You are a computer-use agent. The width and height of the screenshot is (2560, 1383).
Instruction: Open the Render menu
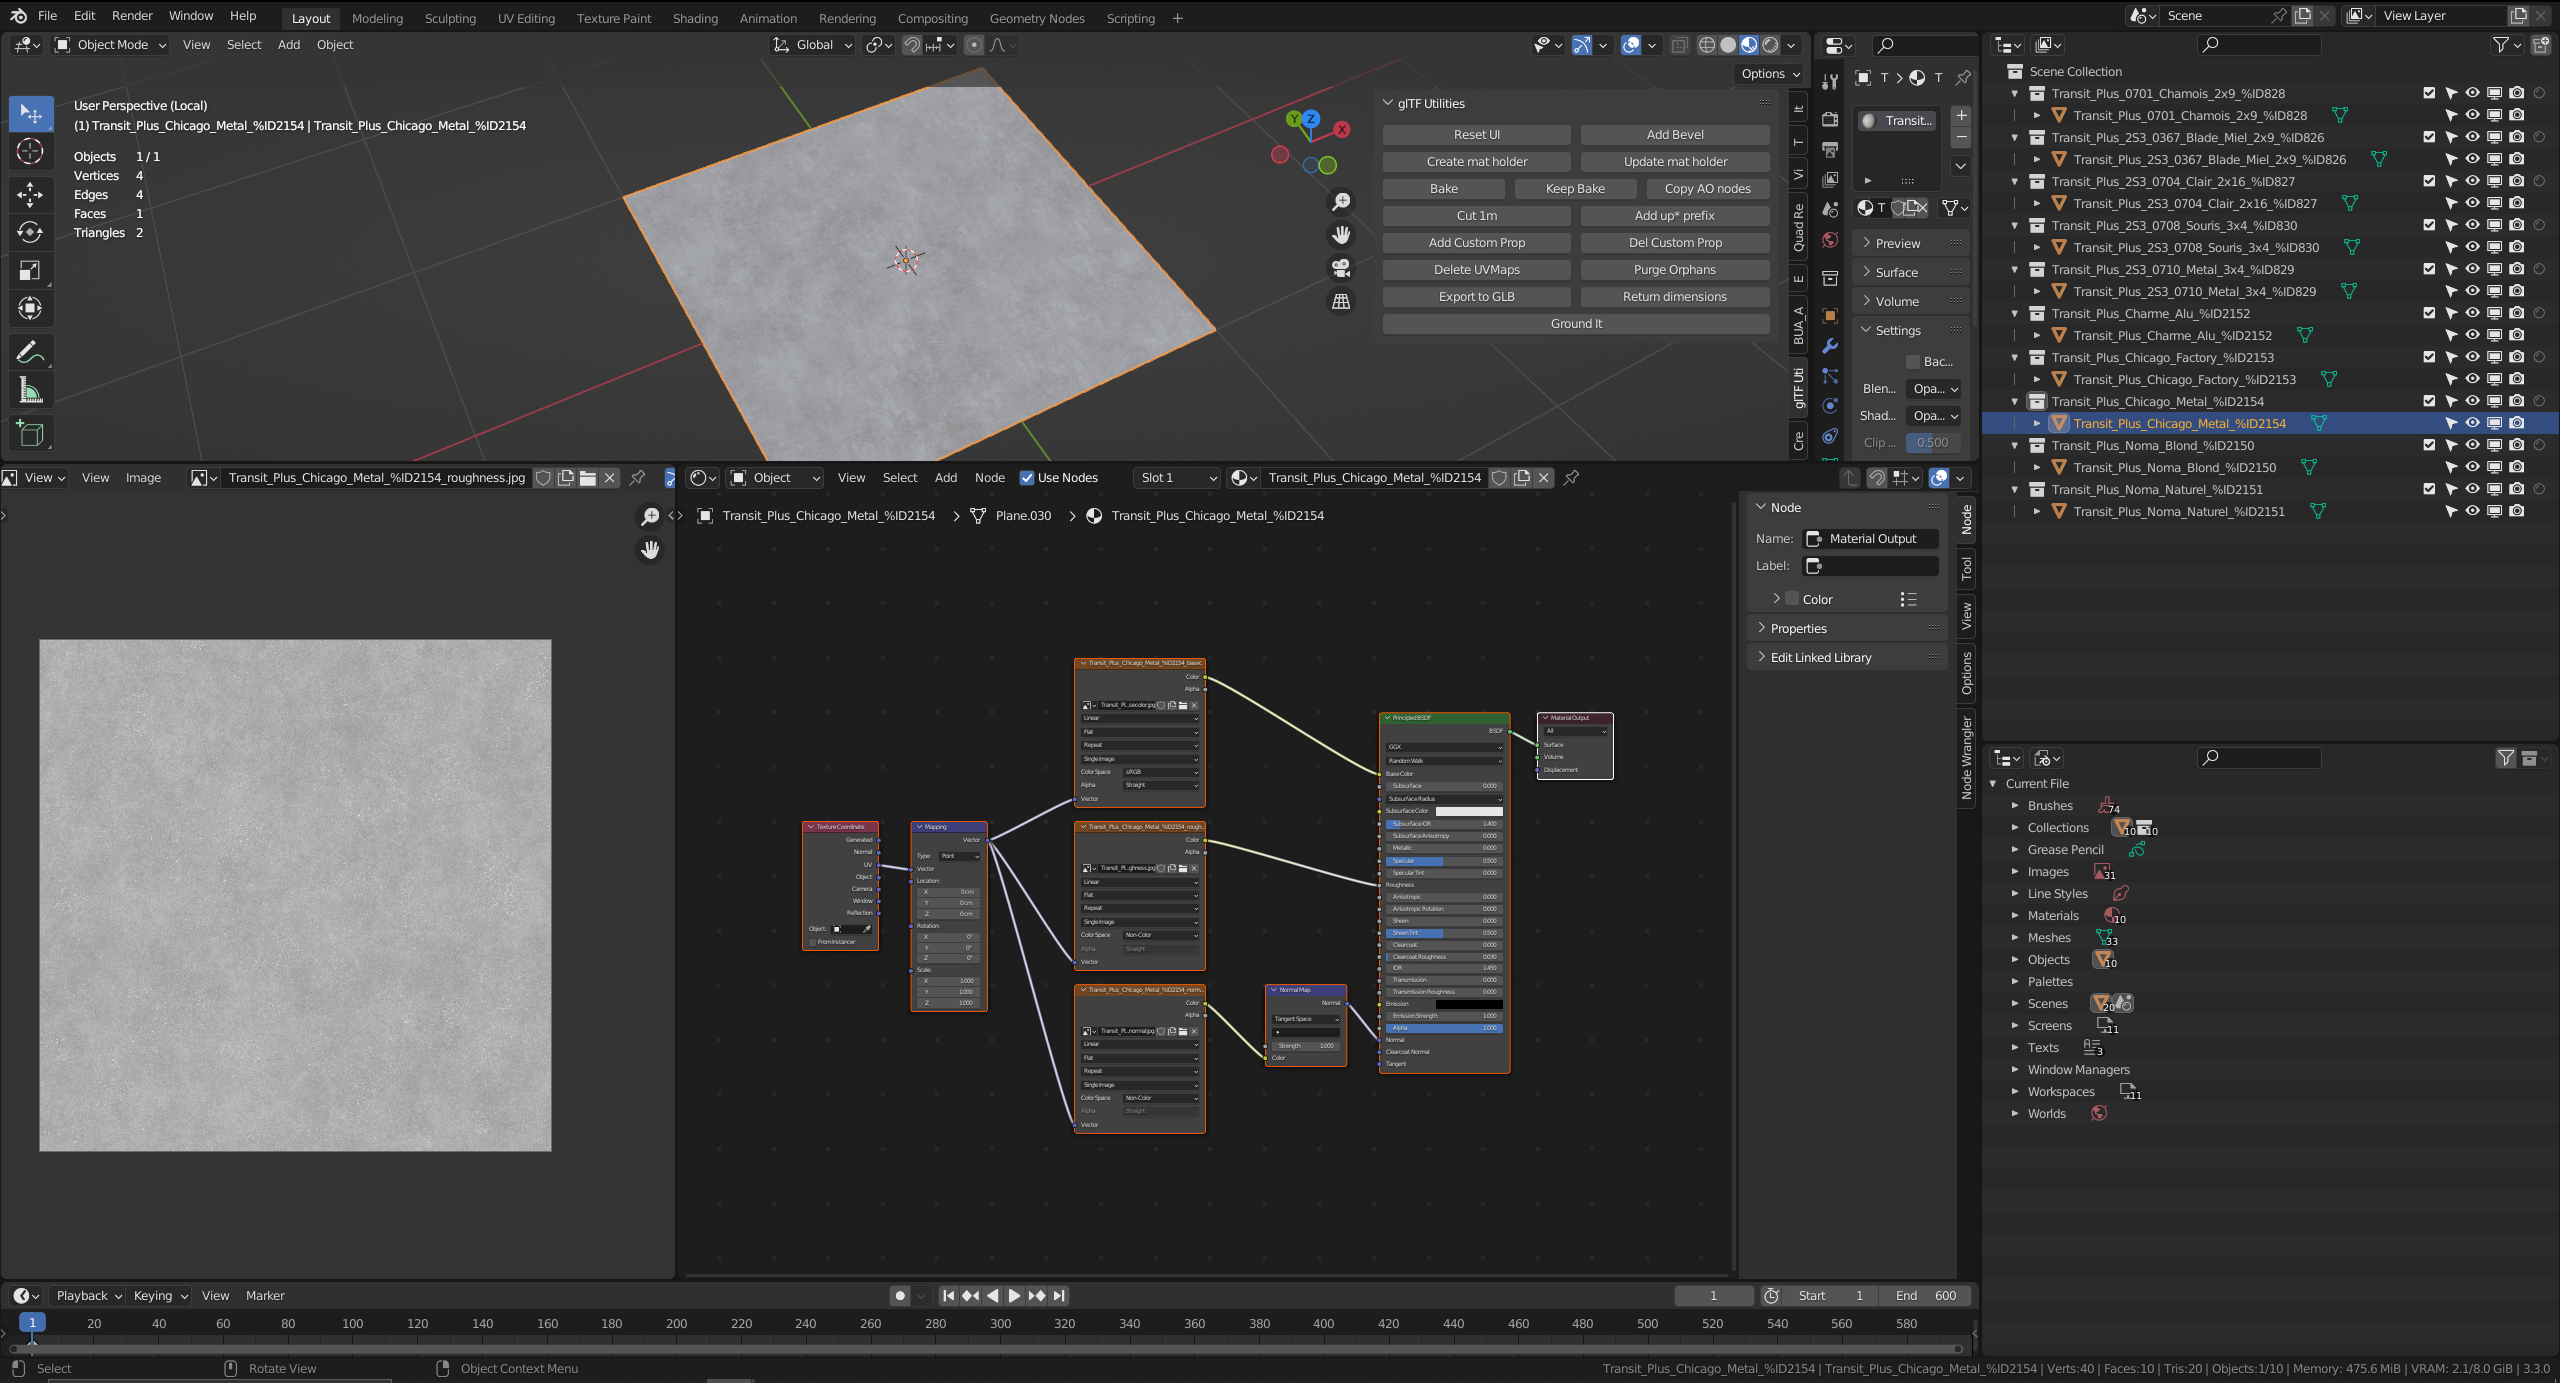pos(131,15)
